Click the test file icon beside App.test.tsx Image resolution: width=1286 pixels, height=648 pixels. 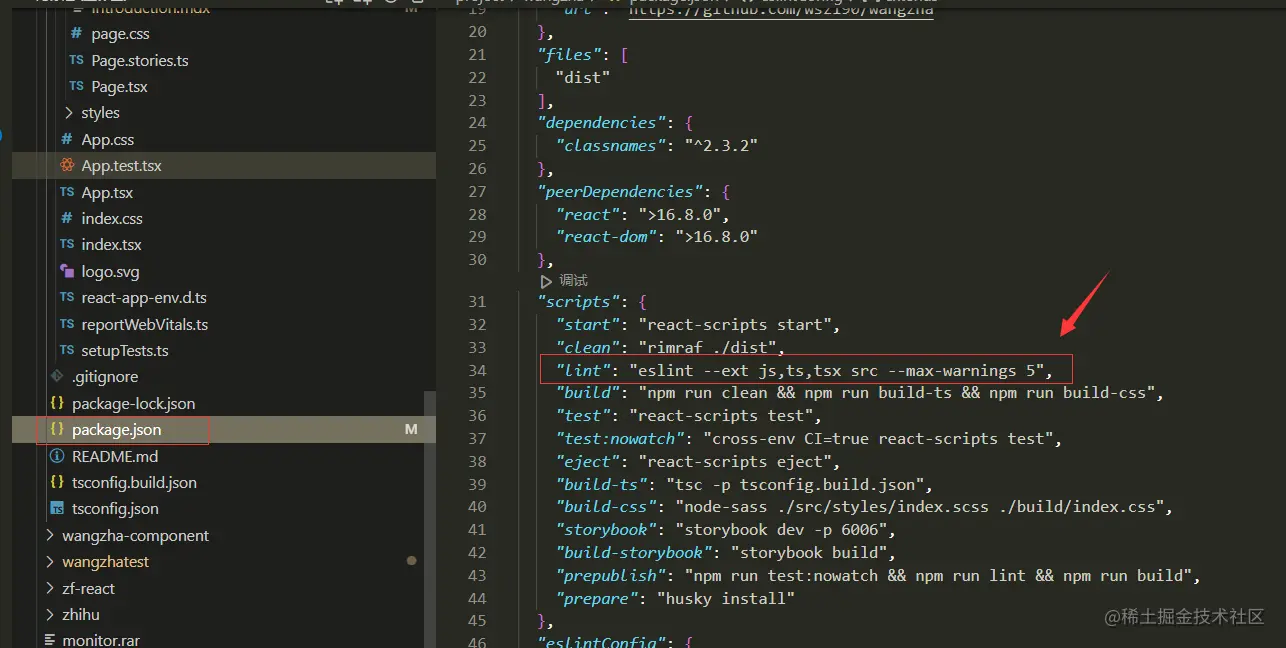point(67,165)
